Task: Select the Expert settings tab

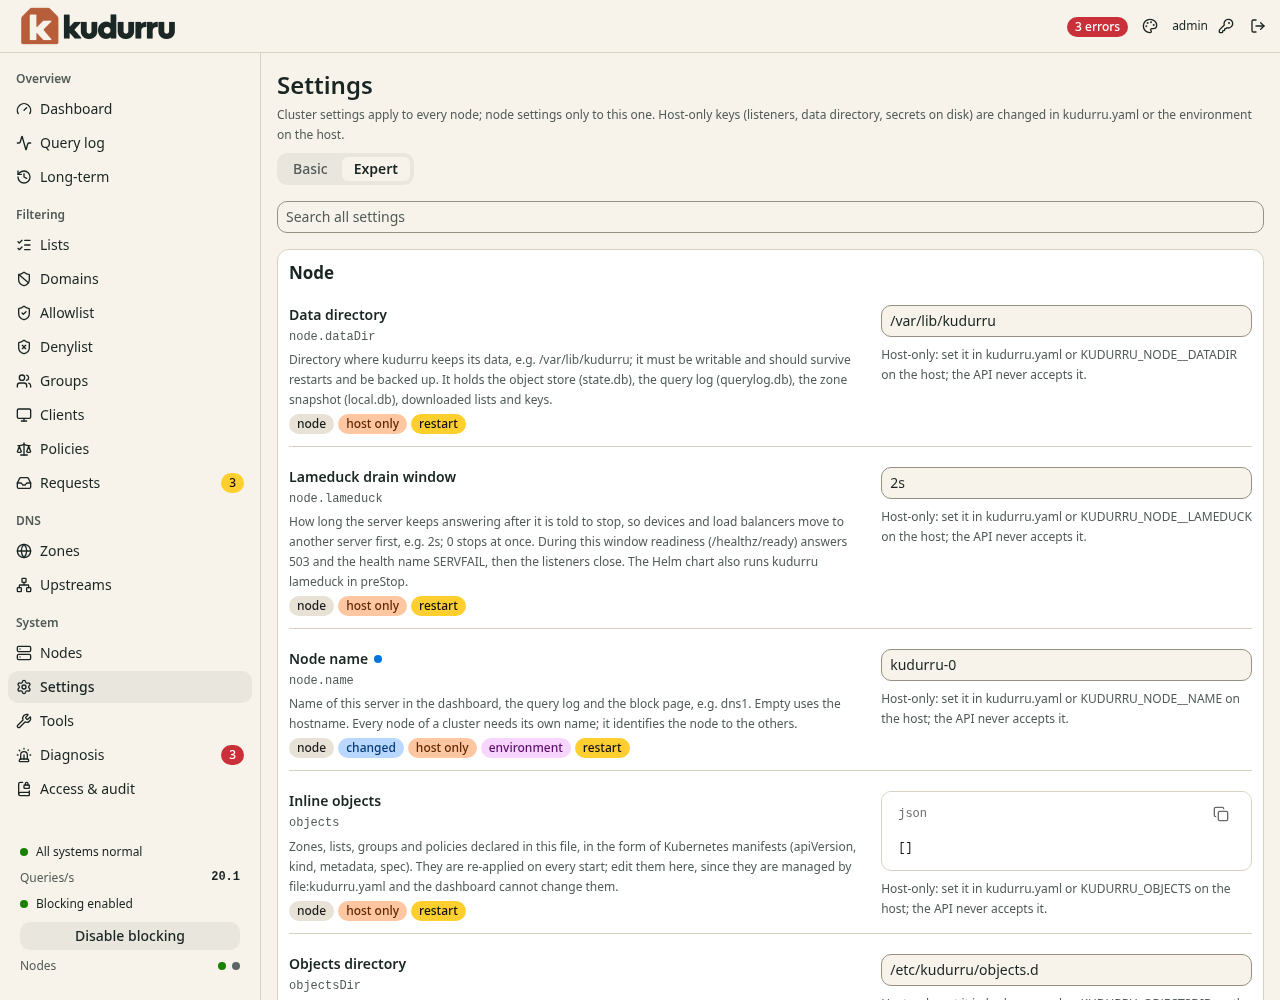Action: click(376, 169)
